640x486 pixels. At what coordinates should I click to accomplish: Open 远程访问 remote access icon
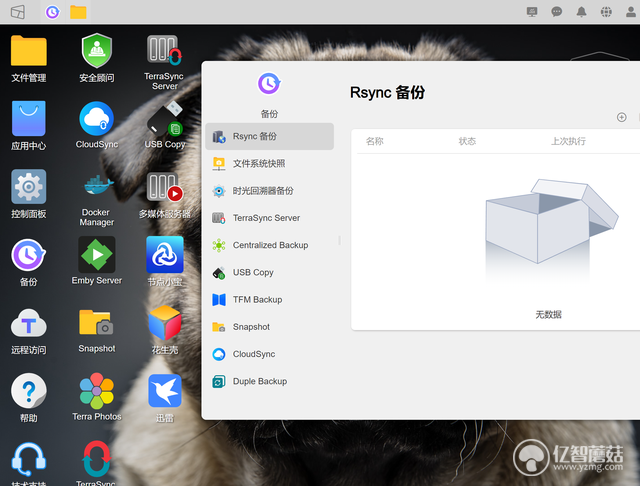pos(29,323)
